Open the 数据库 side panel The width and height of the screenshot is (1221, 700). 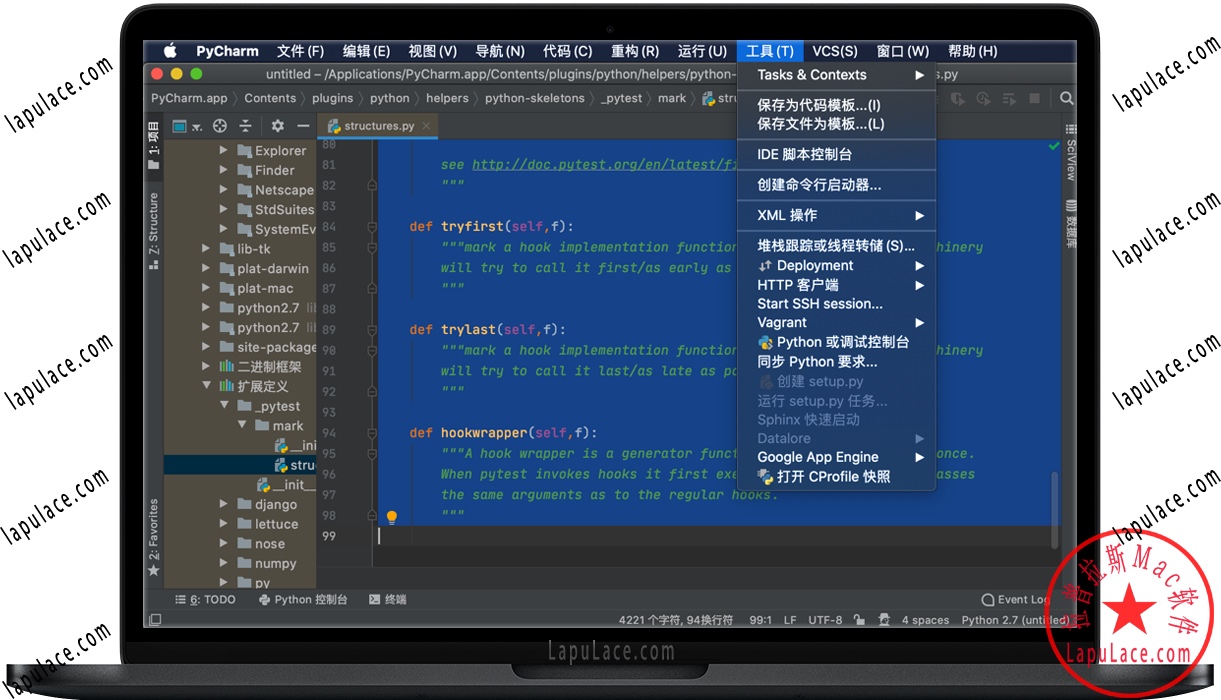click(1070, 223)
